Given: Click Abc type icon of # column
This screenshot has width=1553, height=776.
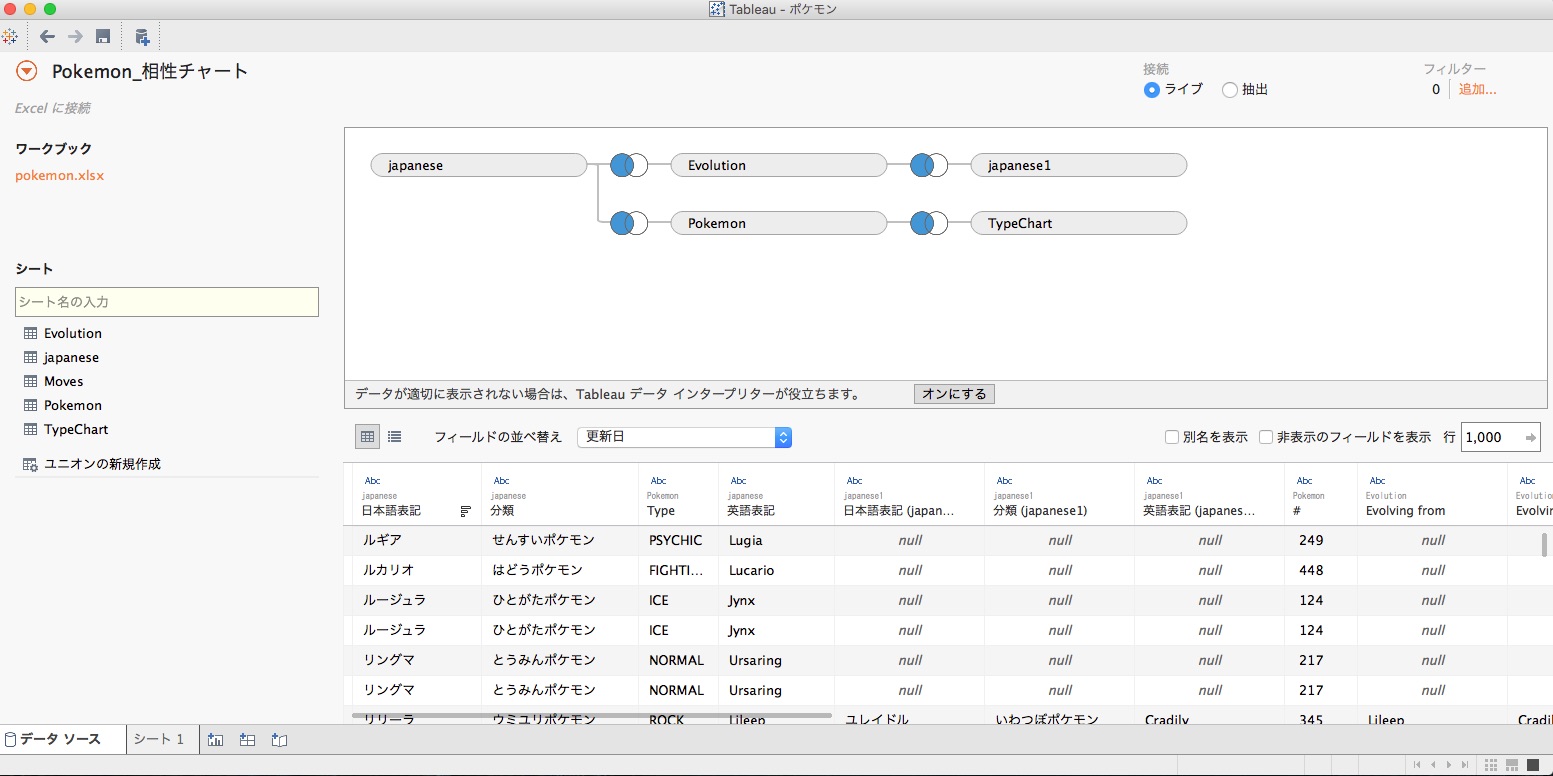Looking at the screenshot, I should click(1304, 481).
